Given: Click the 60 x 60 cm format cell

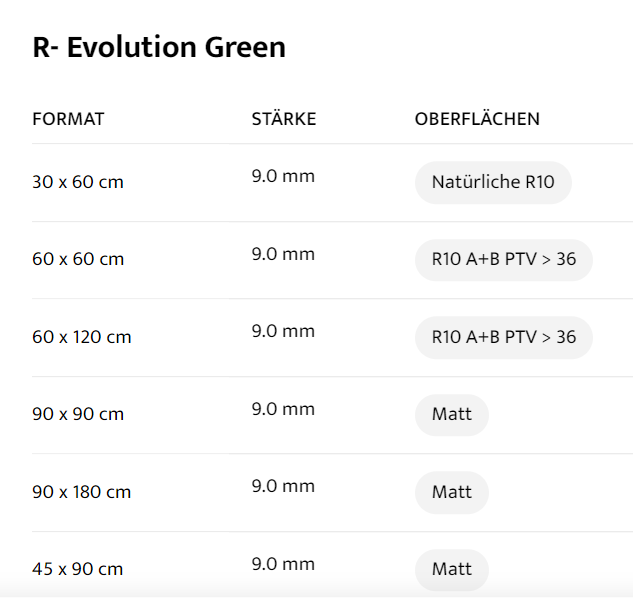Looking at the screenshot, I should tap(78, 259).
